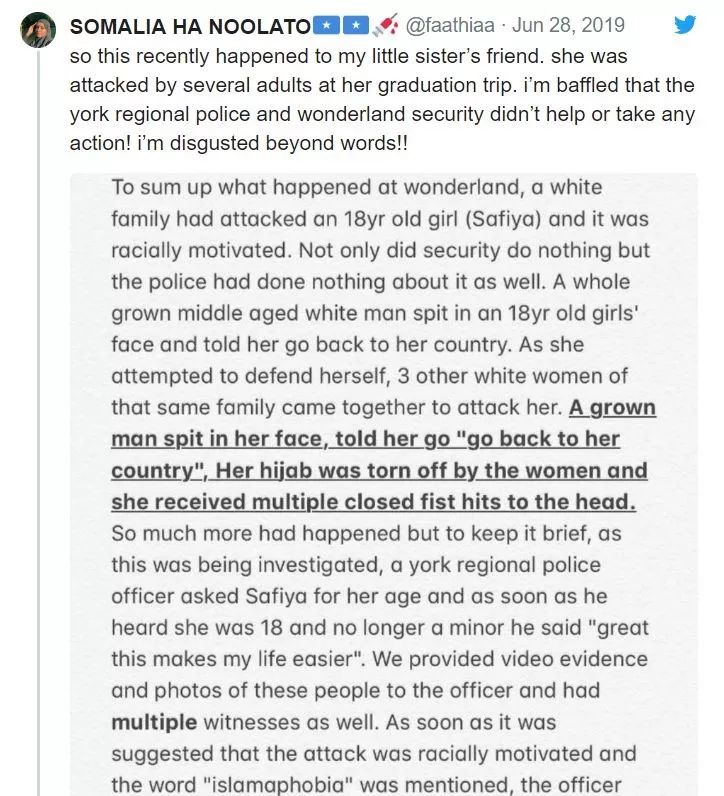This screenshot has height=796, width=724.
Task: Click the tweet author's profile avatar
Action: pos(38,30)
